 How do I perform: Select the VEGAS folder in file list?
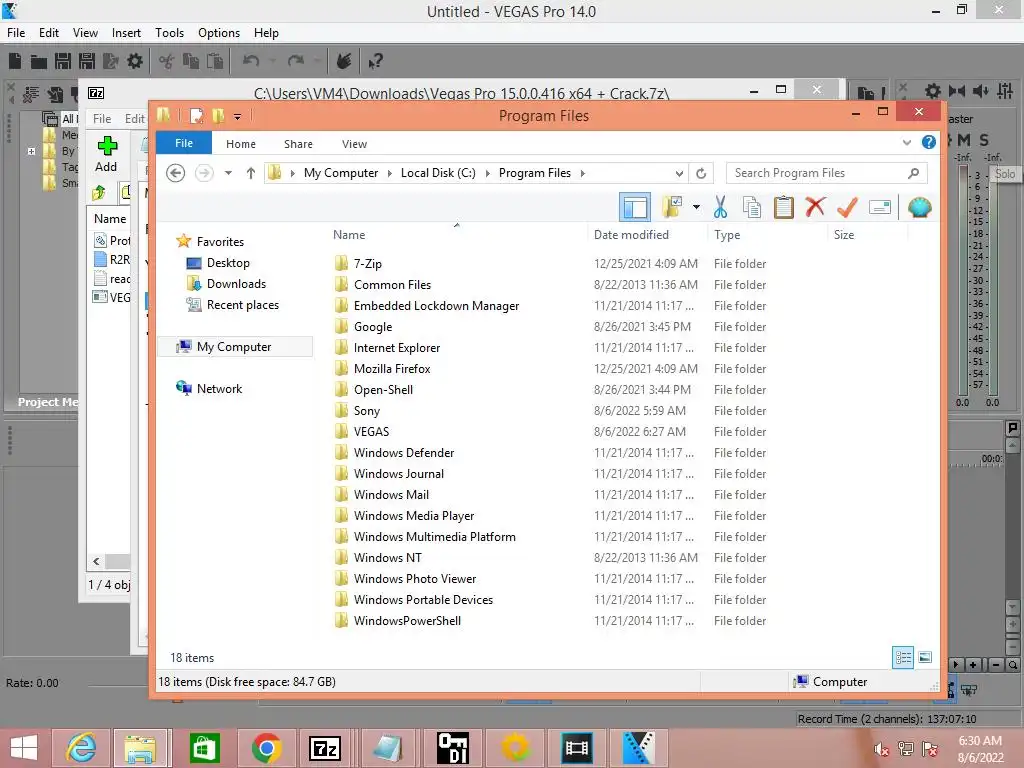coord(371,432)
